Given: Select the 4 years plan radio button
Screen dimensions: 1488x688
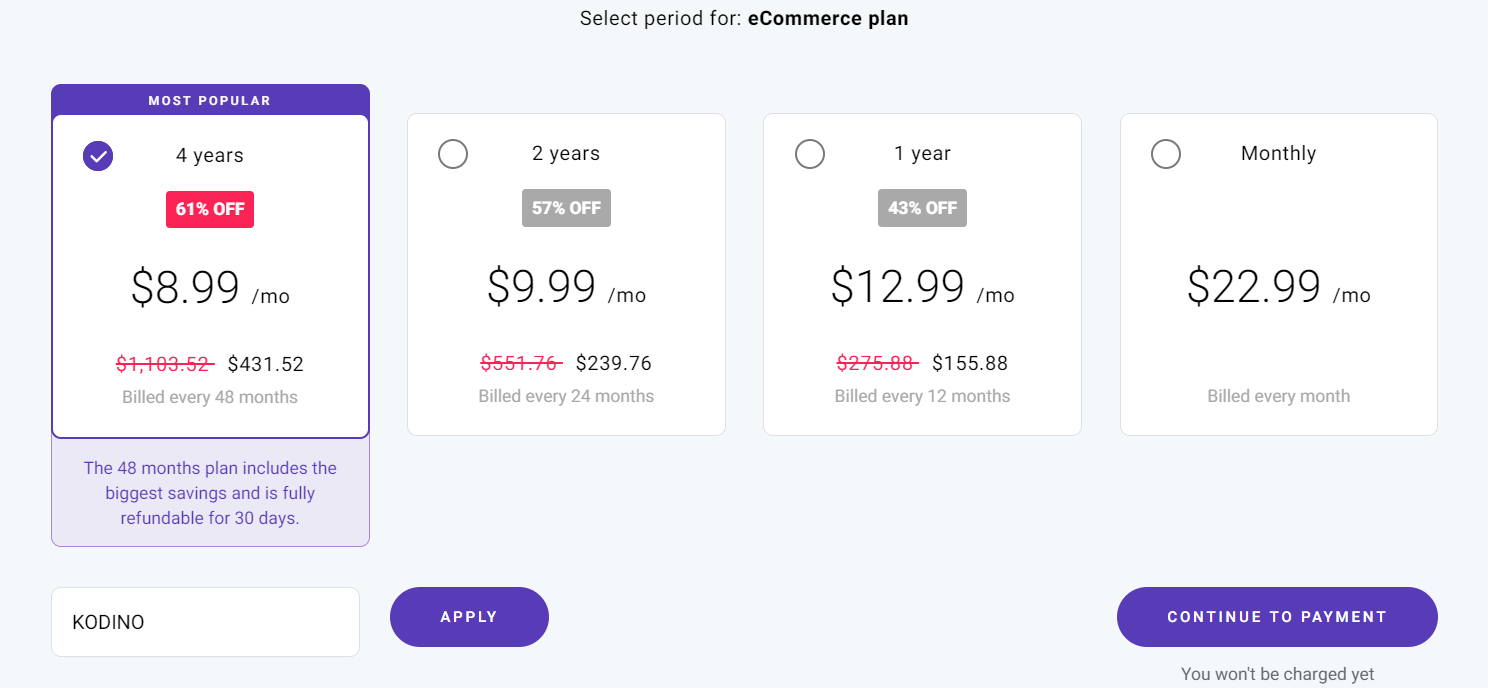Looking at the screenshot, I should point(98,156).
